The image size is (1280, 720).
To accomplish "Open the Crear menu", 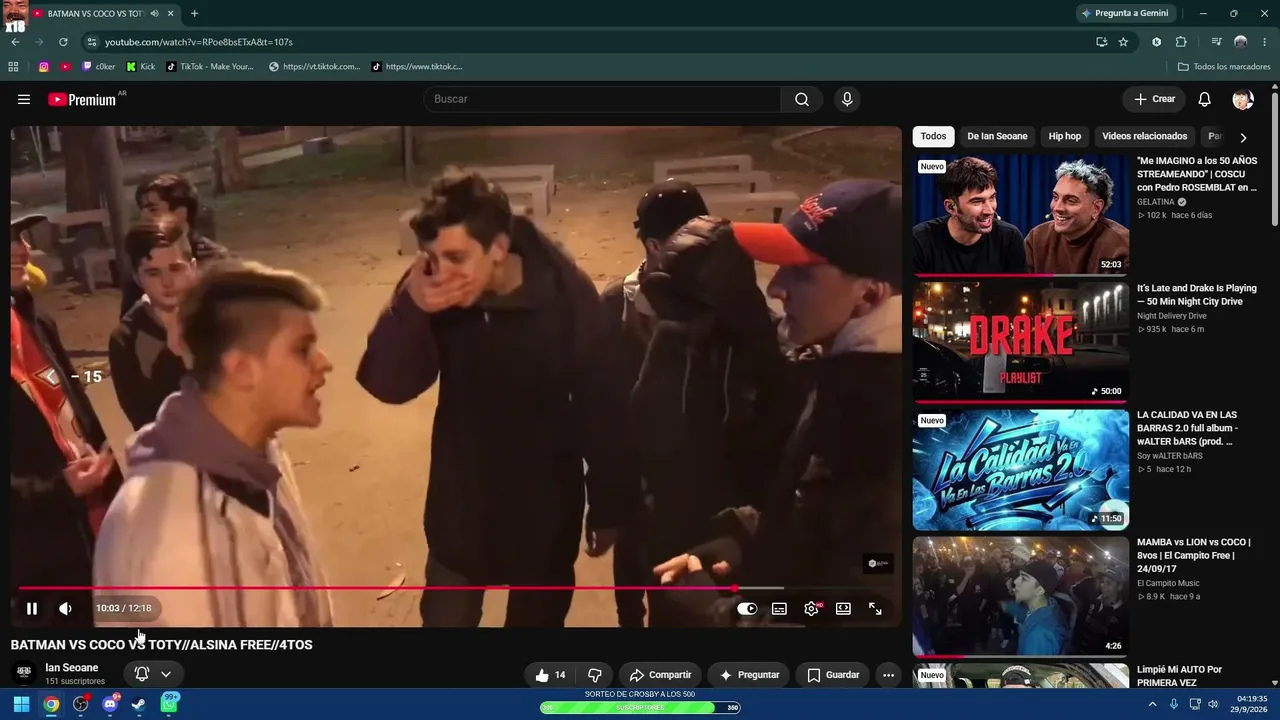I will click(1154, 99).
